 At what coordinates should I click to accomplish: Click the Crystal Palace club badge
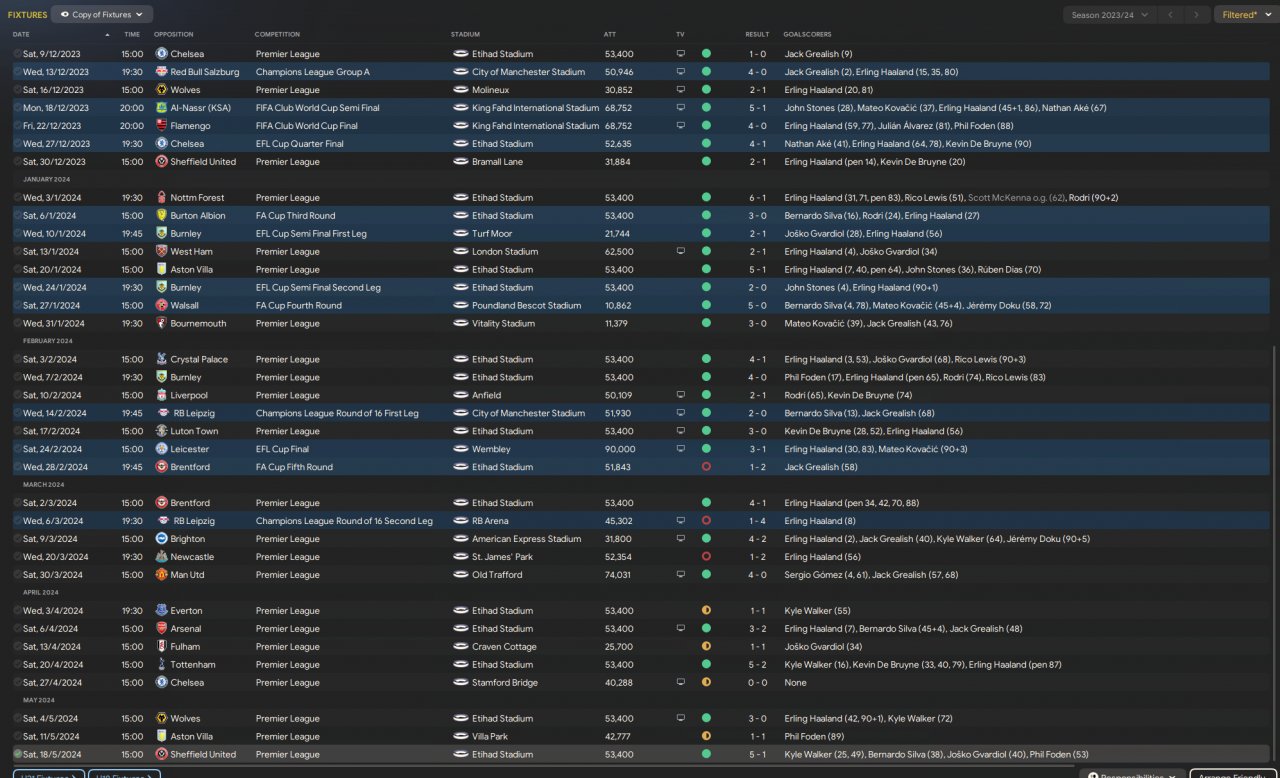click(x=162, y=360)
